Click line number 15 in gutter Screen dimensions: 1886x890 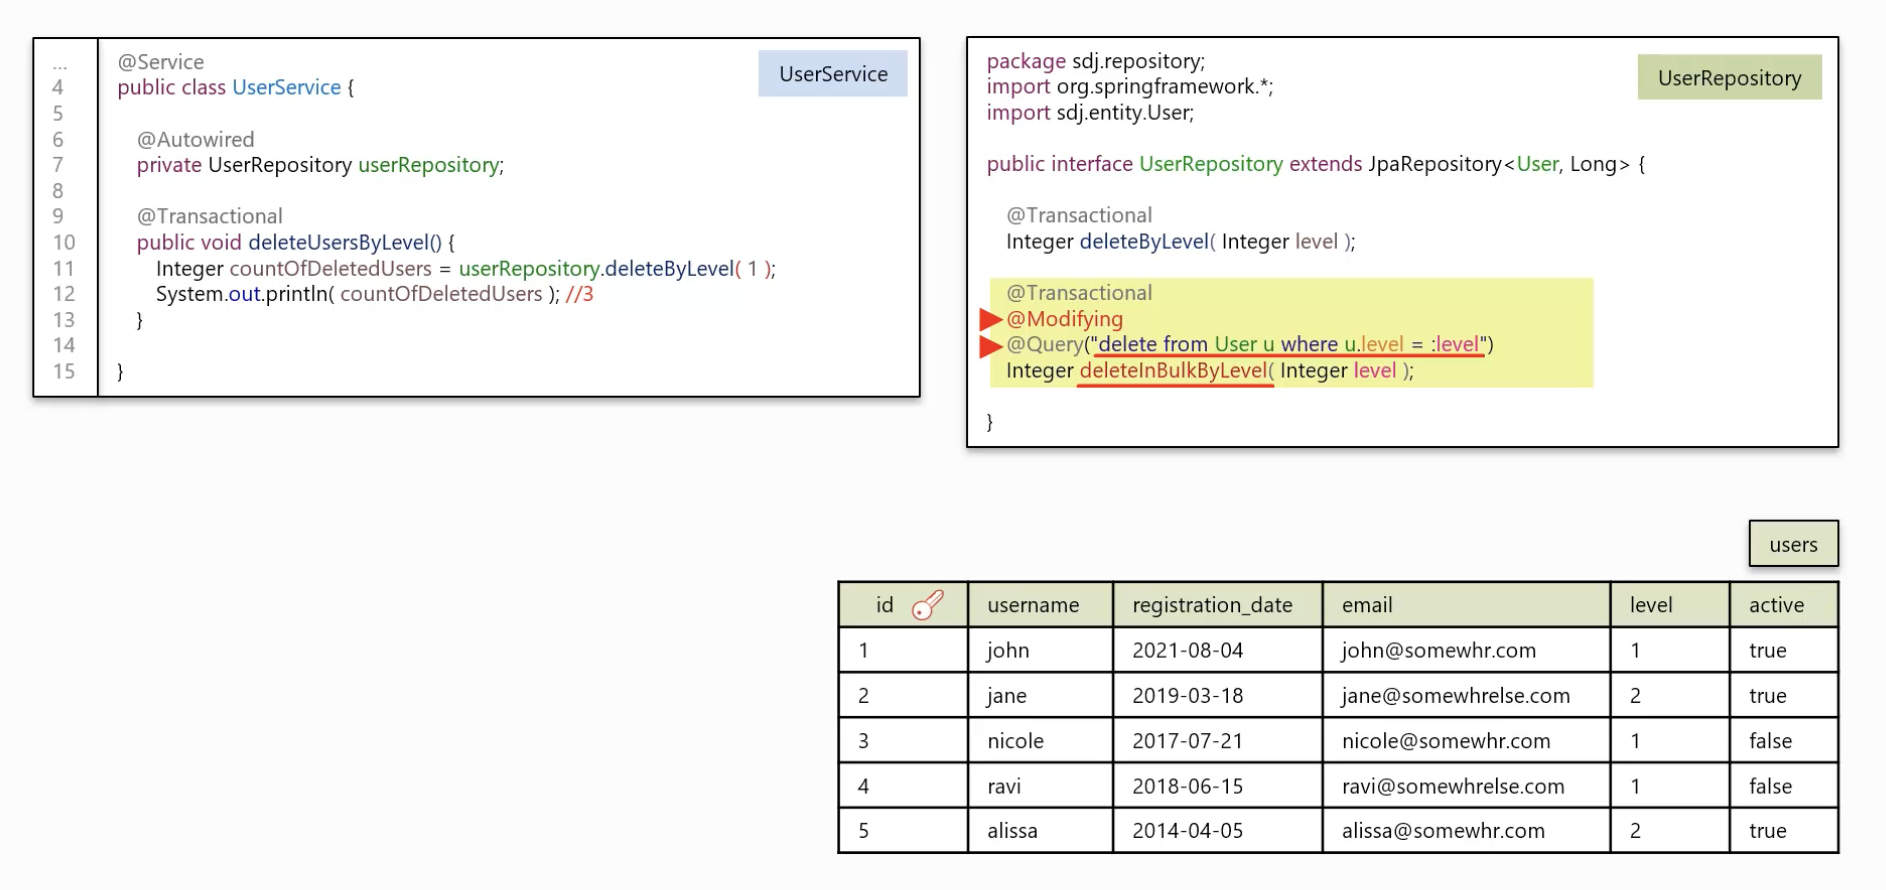64,371
